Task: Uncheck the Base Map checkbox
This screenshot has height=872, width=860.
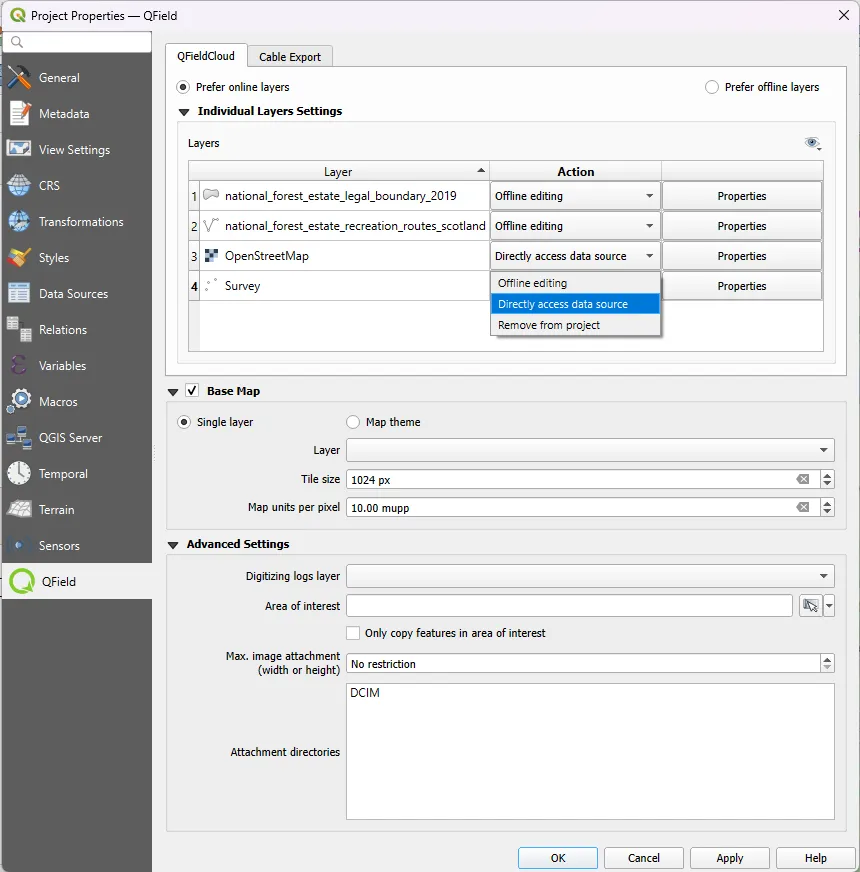Action: pos(192,390)
